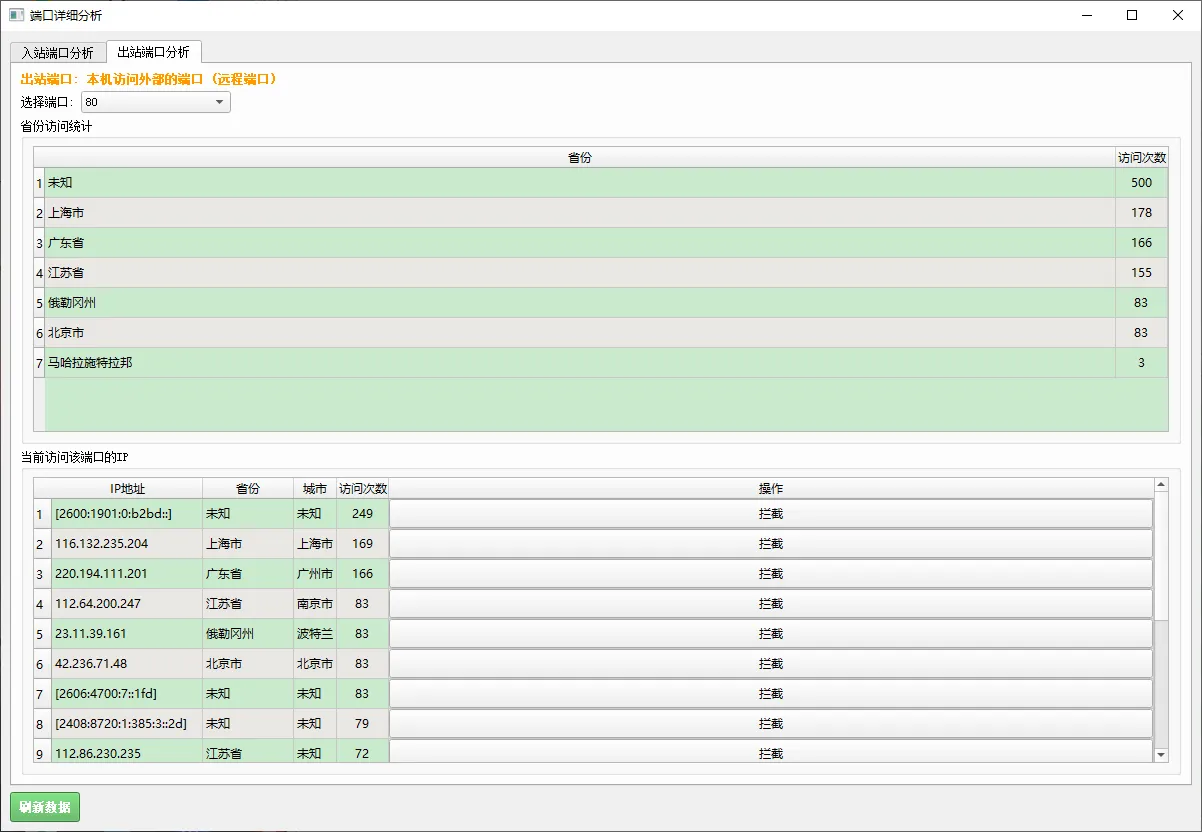Click the 访问次数 column header
The image size is (1202, 832).
(x=1141, y=157)
